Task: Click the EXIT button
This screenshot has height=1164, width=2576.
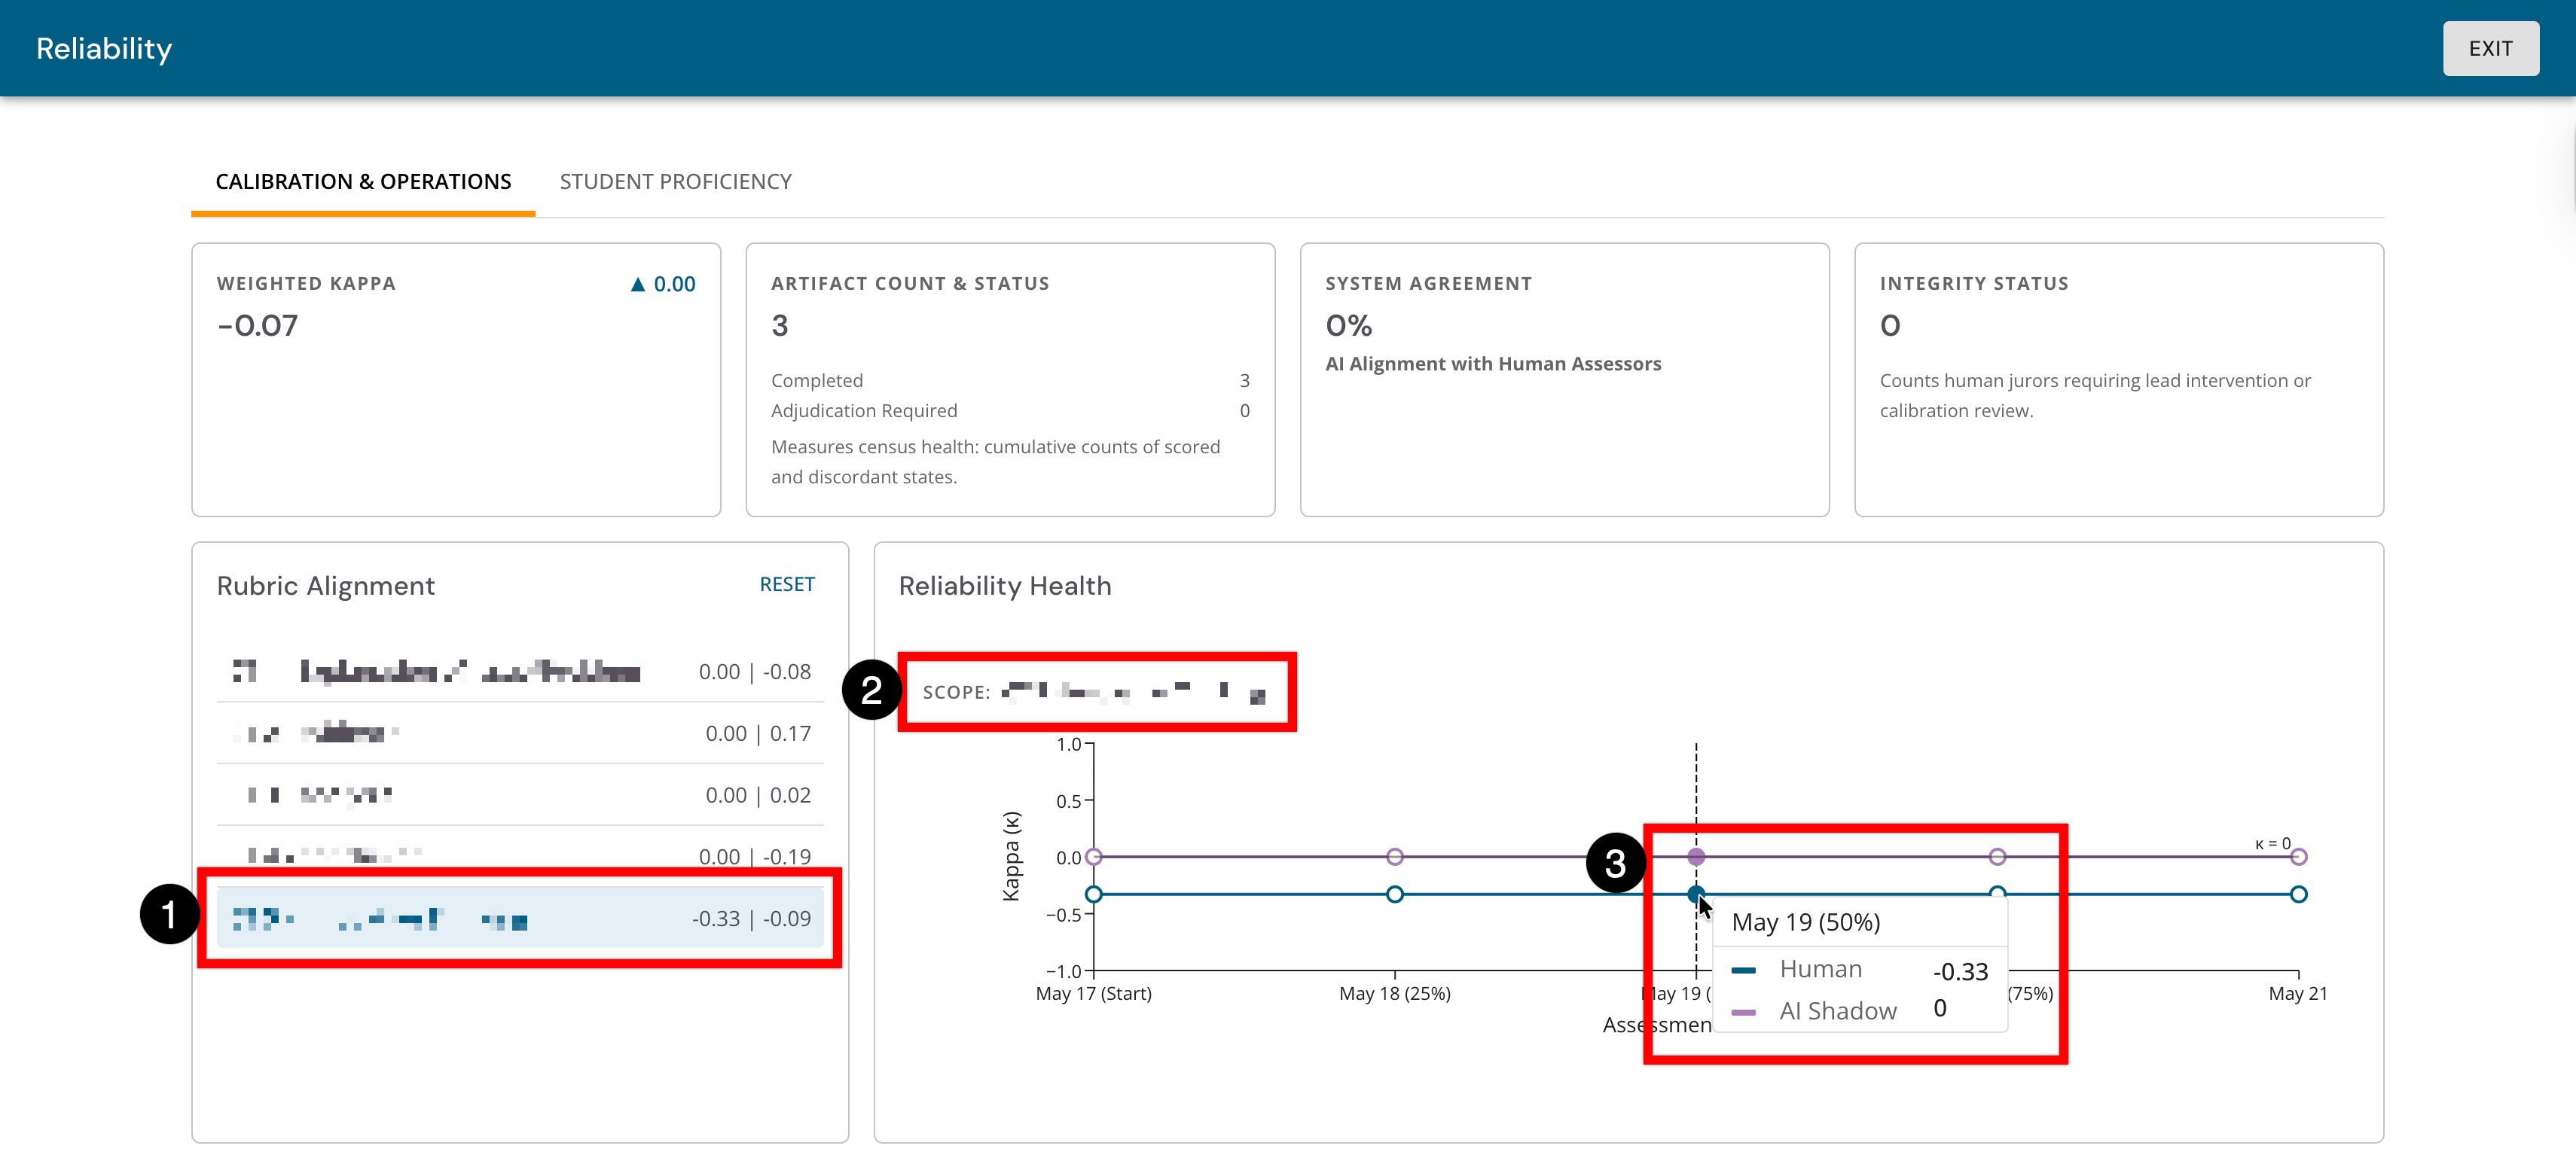Action: (x=2490, y=48)
